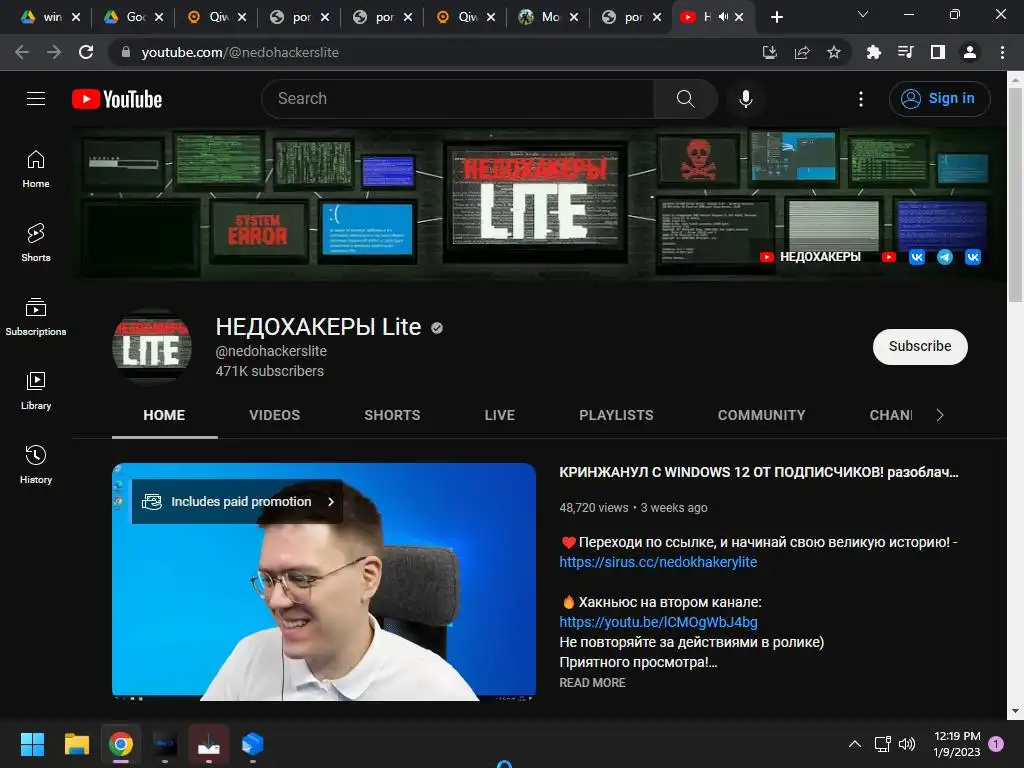Click the browser address bar URL

point(240,52)
